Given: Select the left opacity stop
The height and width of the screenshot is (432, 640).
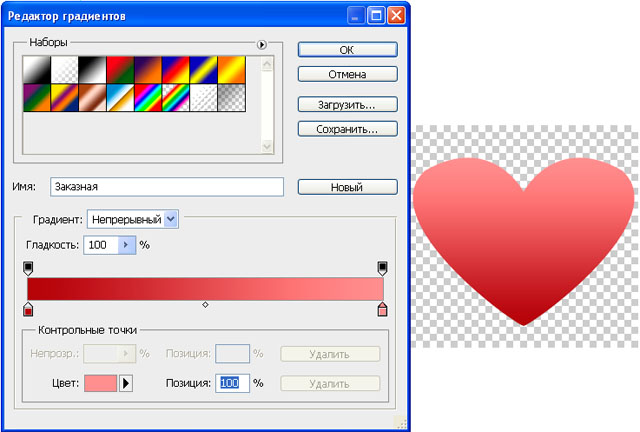Looking at the screenshot, I should pyautogui.click(x=28, y=268).
